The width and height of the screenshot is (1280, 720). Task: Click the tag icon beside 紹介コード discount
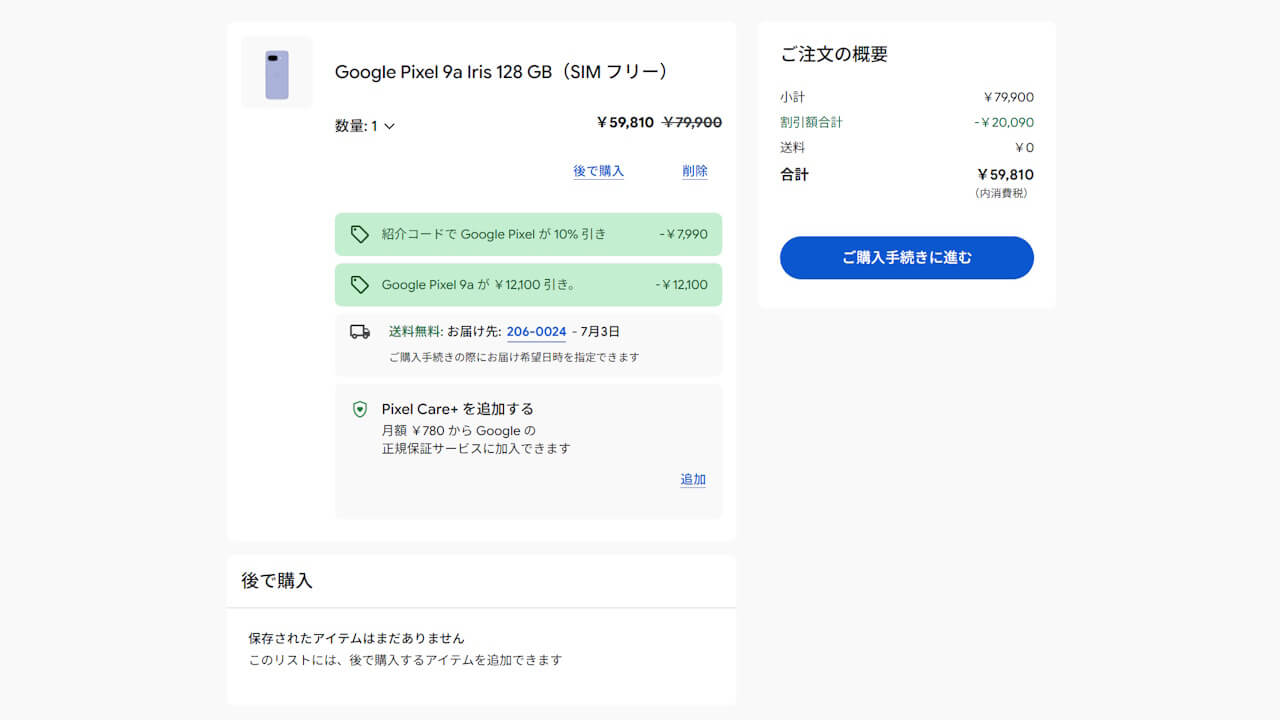(360, 234)
